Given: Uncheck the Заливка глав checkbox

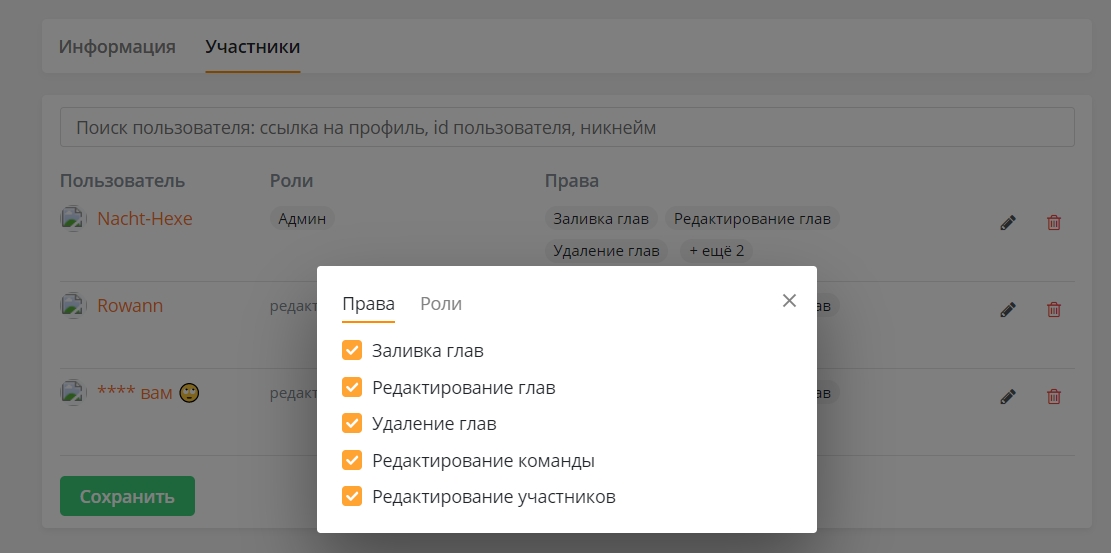Looking at the screenshot, I should [352, 350].
